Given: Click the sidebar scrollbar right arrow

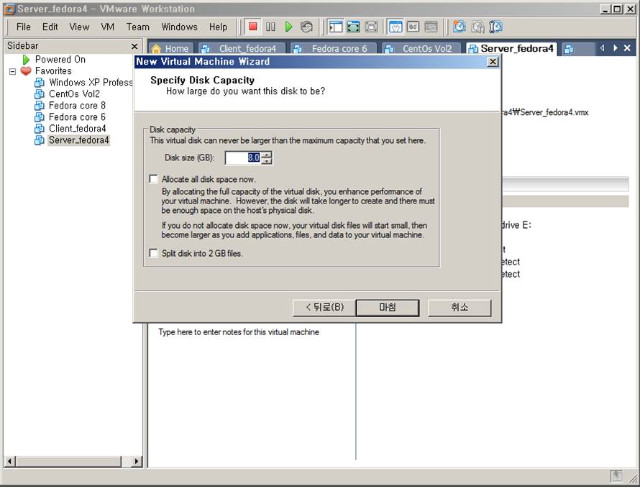Looking at the screenshot, I should [136, 461].
